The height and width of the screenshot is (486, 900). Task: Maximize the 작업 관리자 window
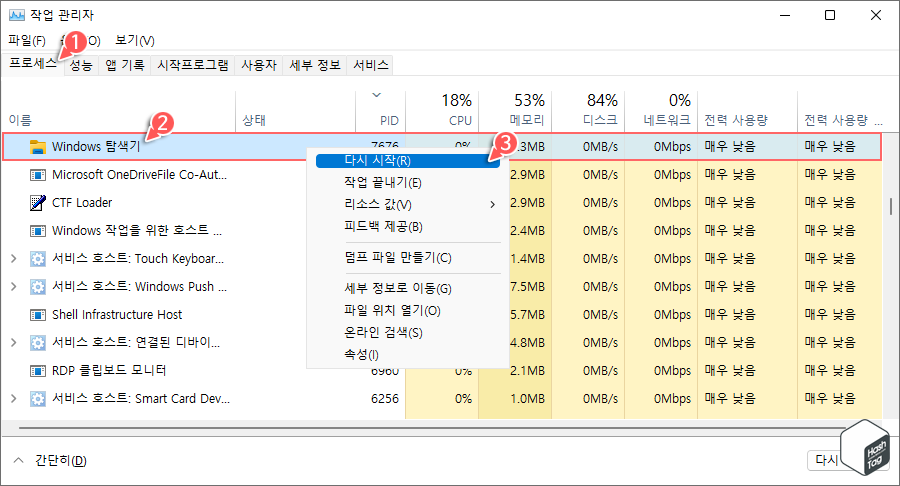tap(830, 15)
